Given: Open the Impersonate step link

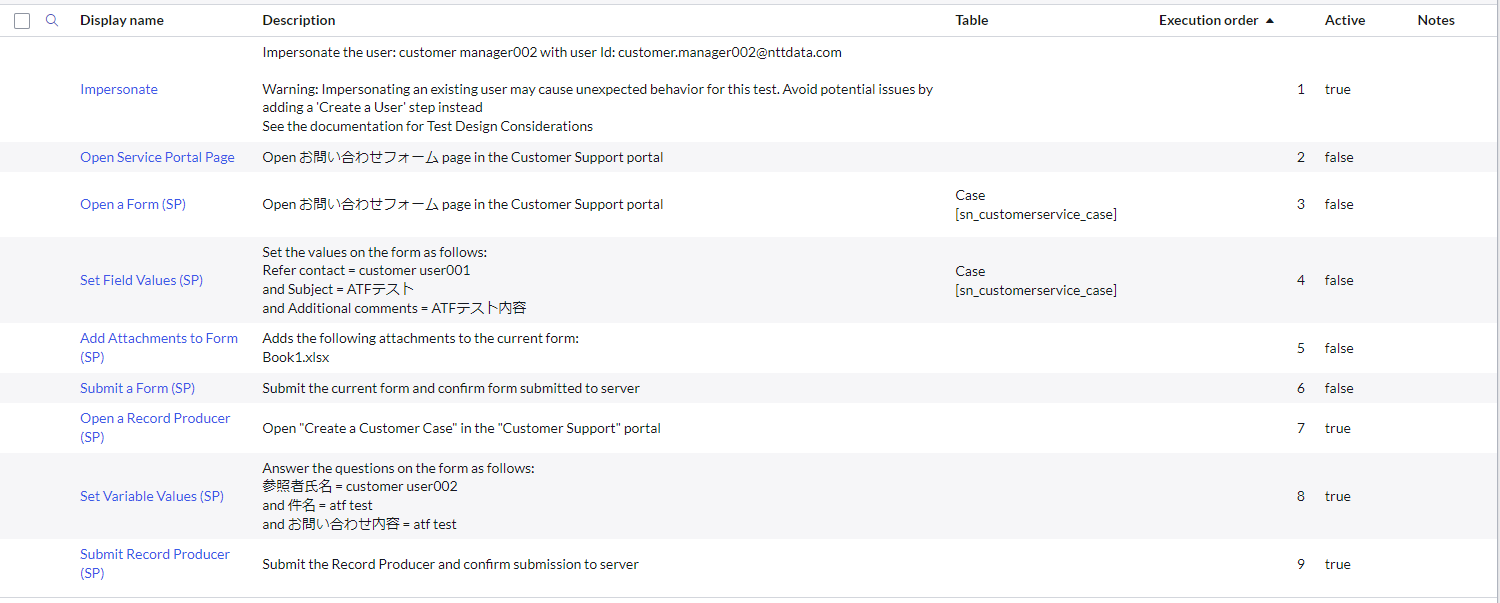Looking at the screenshot, I should click(119, 89).
